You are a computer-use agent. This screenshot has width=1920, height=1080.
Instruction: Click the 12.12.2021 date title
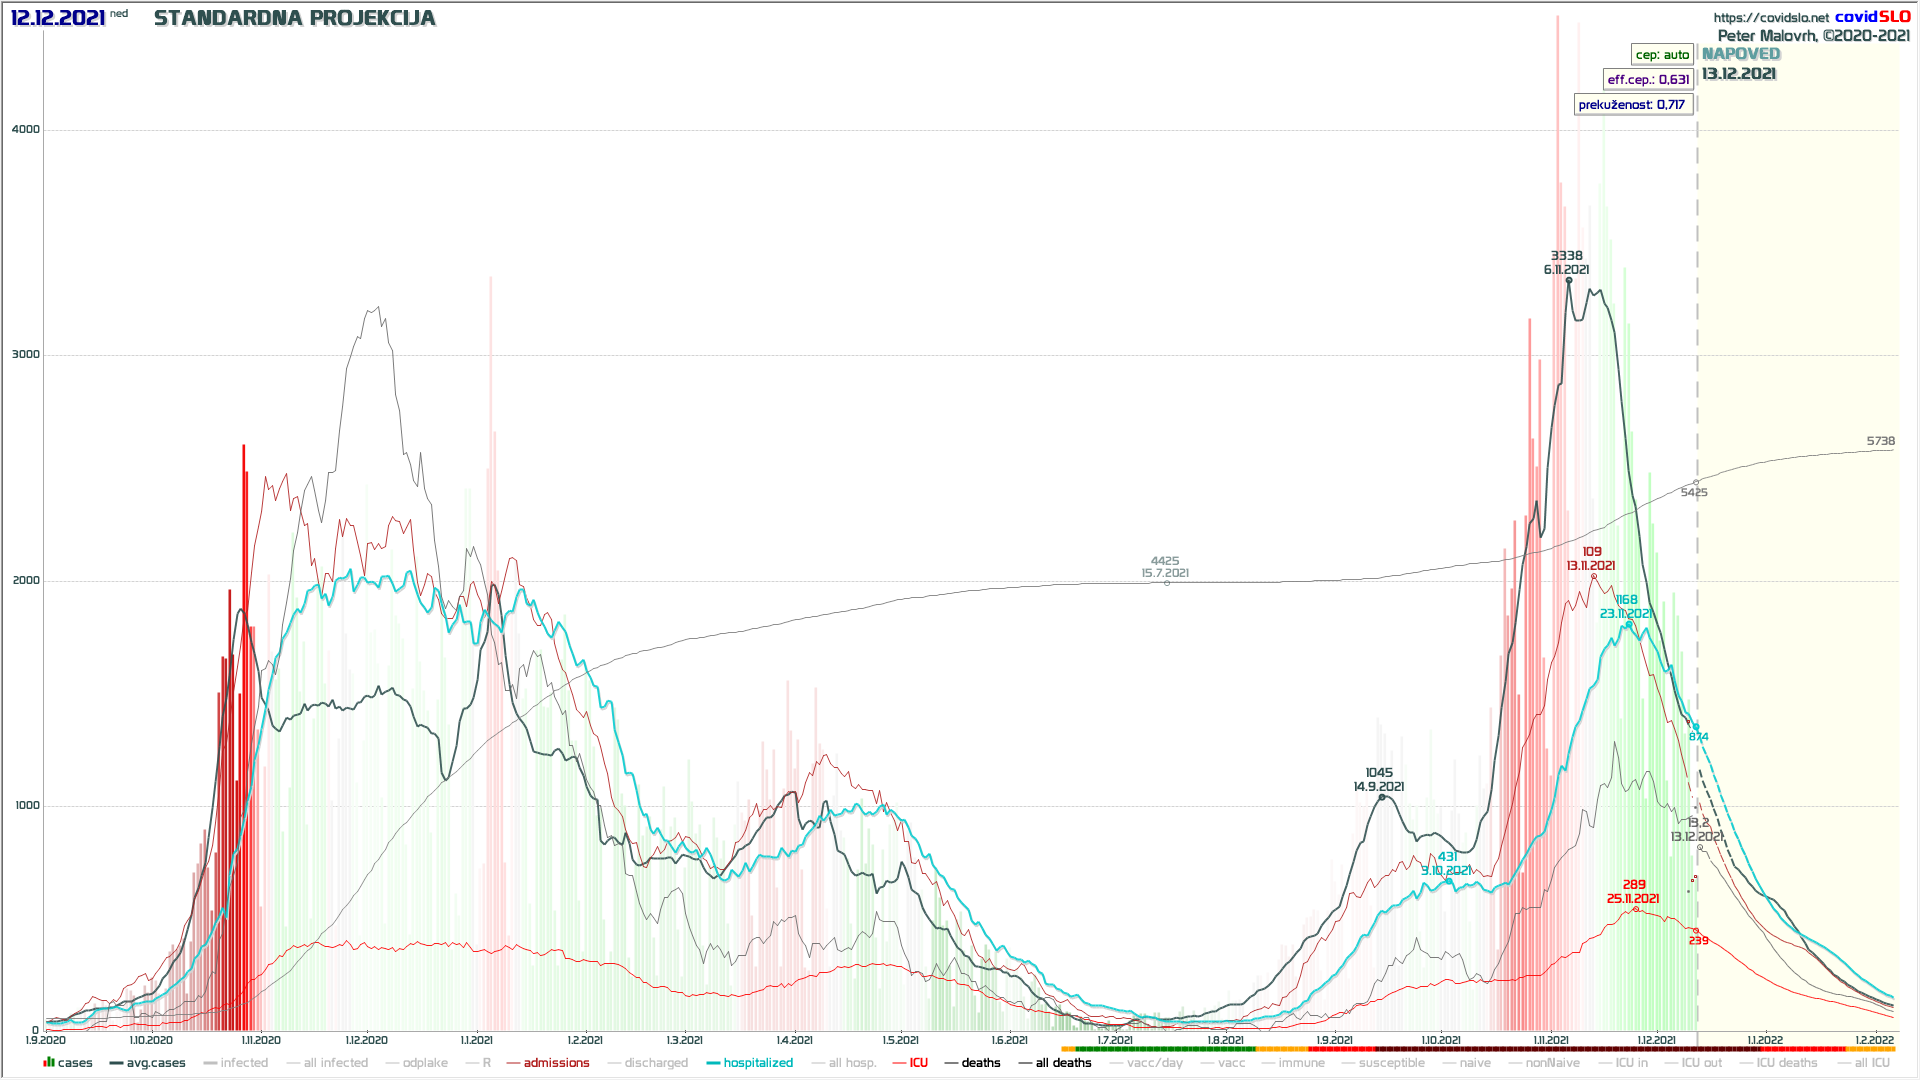[x=58, y=18]
